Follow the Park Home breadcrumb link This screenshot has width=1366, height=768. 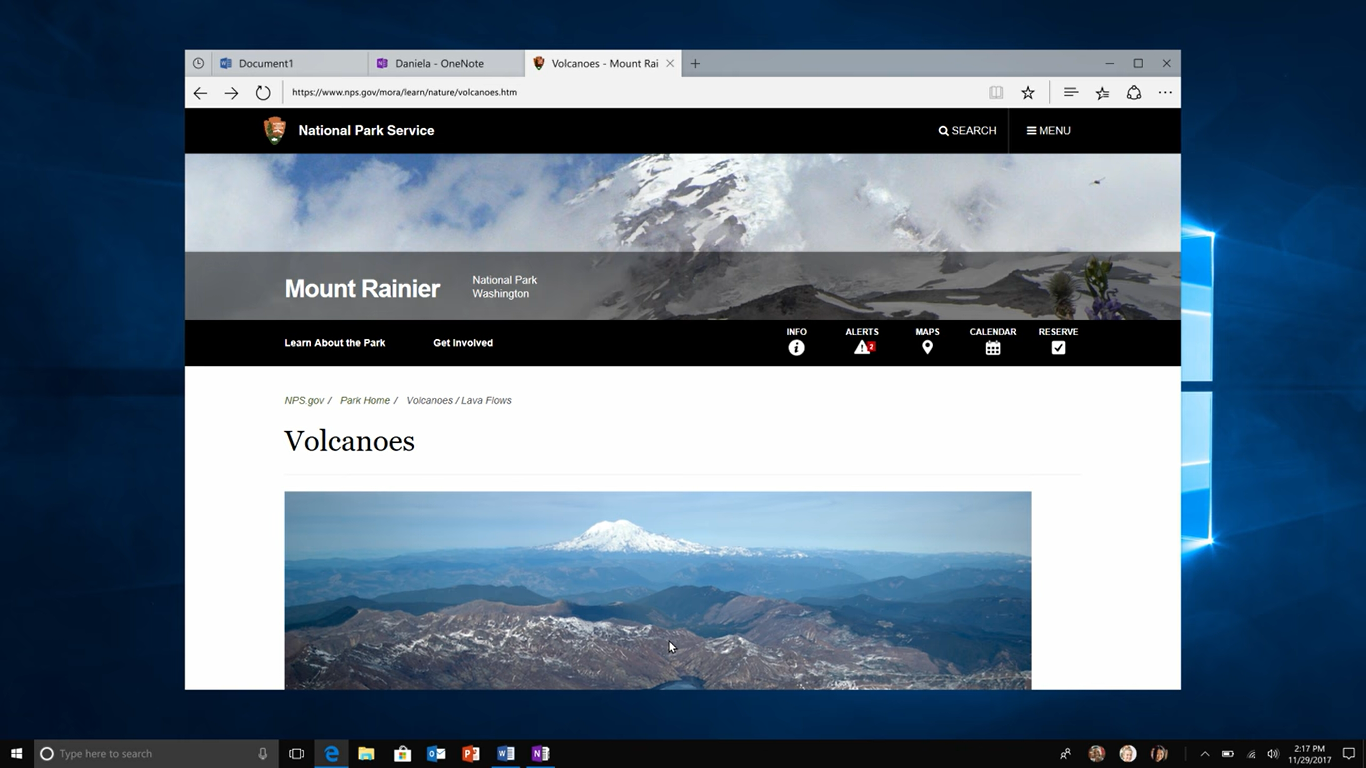[x=365, y=400]
